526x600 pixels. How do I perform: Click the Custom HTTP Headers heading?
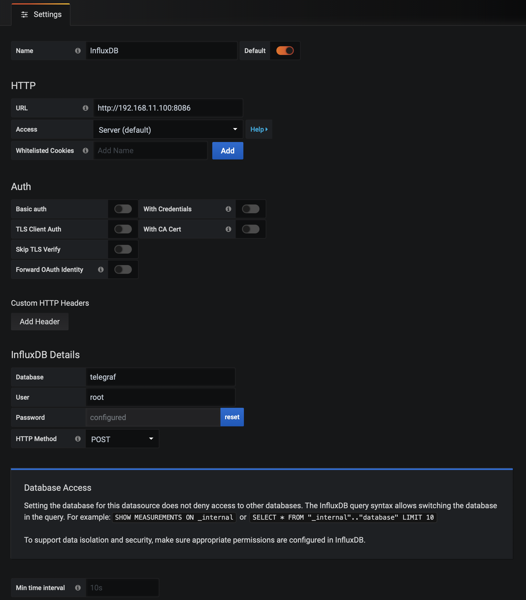pos(50,303)
